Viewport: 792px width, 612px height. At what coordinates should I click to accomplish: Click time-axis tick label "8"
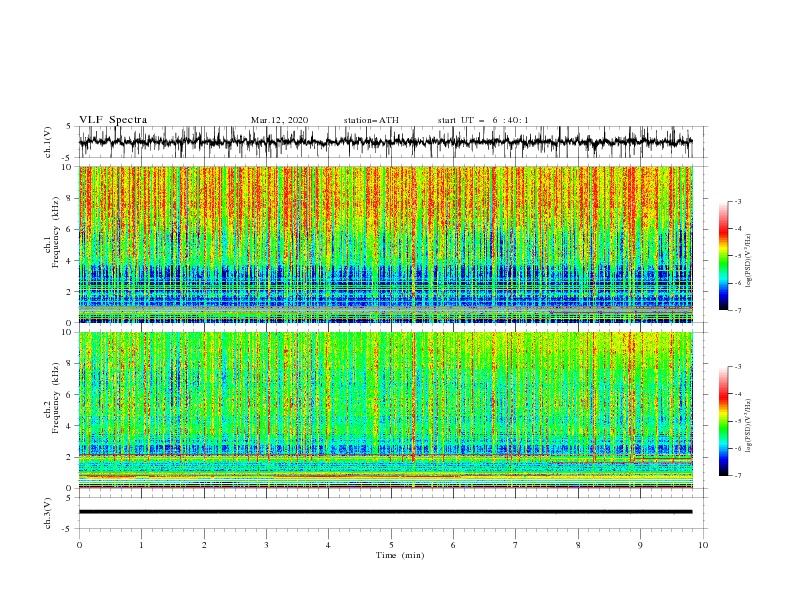click(578, 545)
